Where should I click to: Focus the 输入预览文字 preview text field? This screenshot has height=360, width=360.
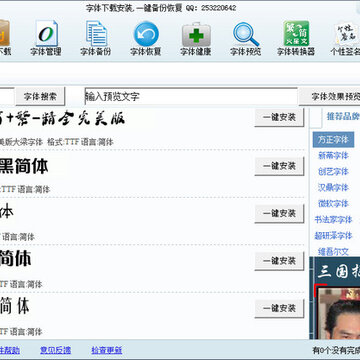191,97
